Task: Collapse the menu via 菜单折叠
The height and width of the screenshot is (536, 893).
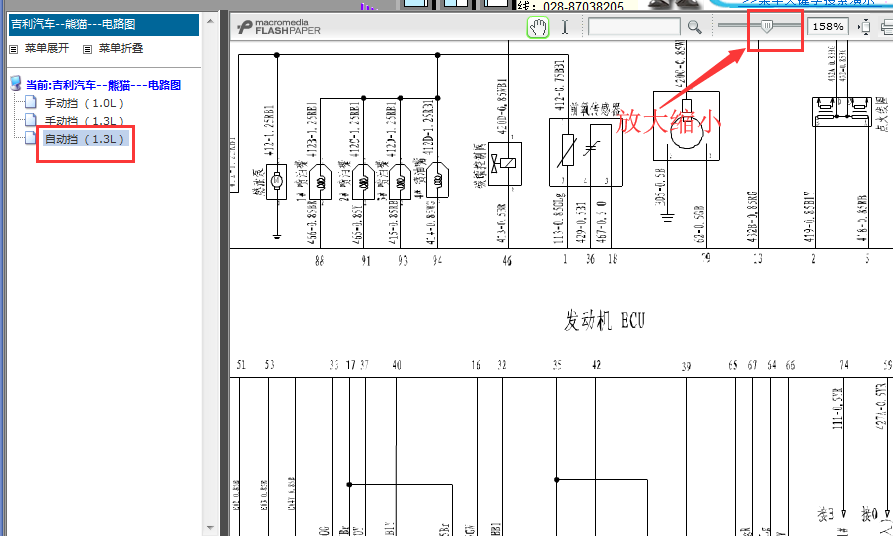Action: (x=121, y=48)
